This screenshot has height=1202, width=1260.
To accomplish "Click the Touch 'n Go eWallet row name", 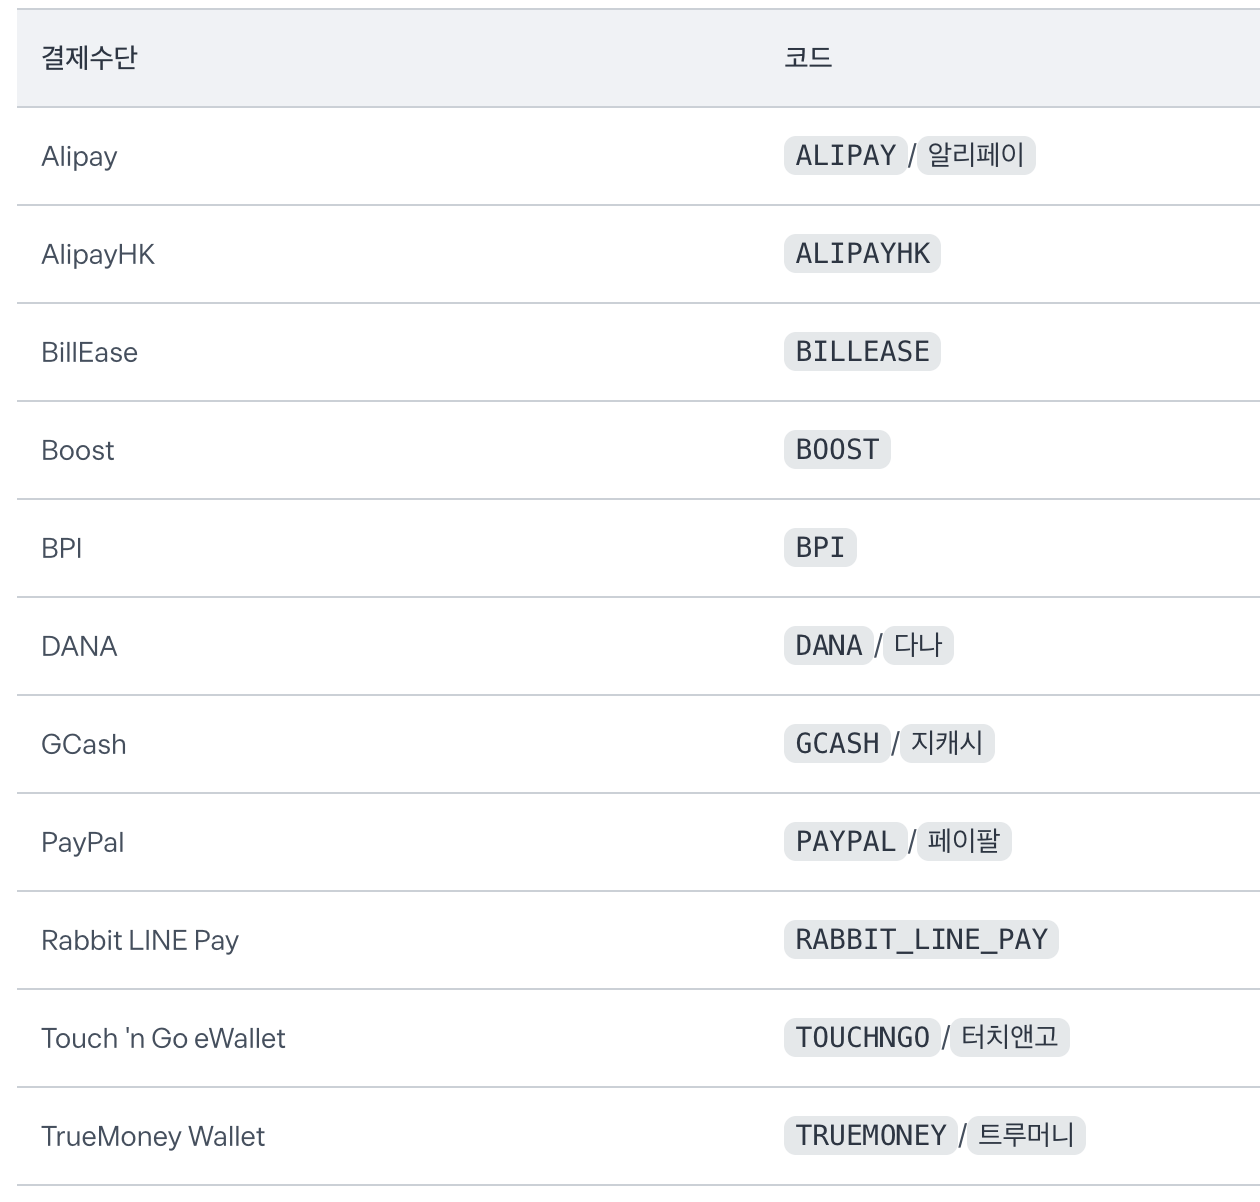I will click(163, 1038).
